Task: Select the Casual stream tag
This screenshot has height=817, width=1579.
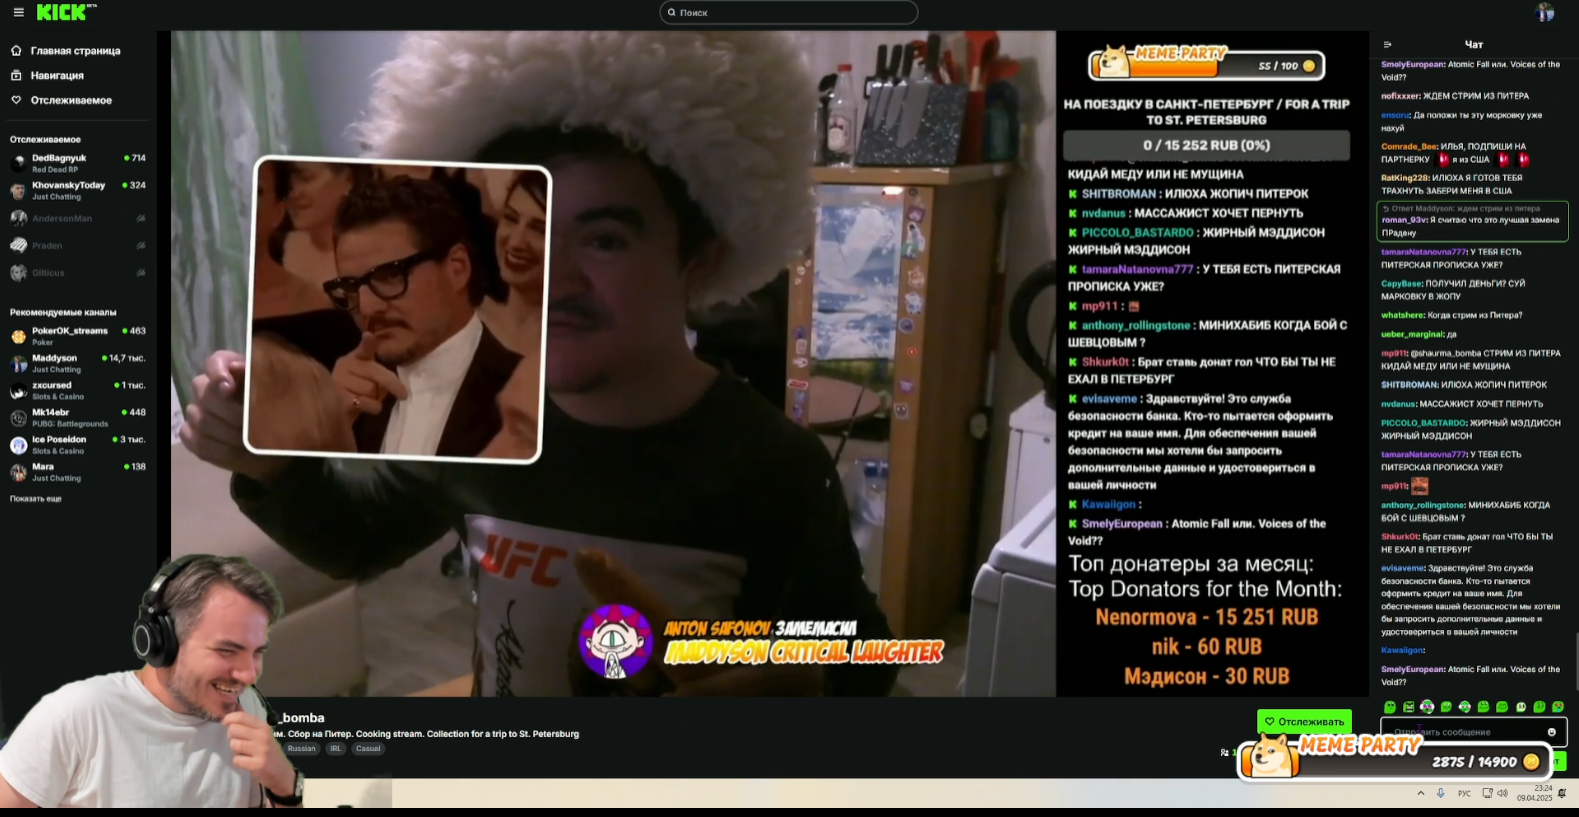Action: tap(368, 748)
